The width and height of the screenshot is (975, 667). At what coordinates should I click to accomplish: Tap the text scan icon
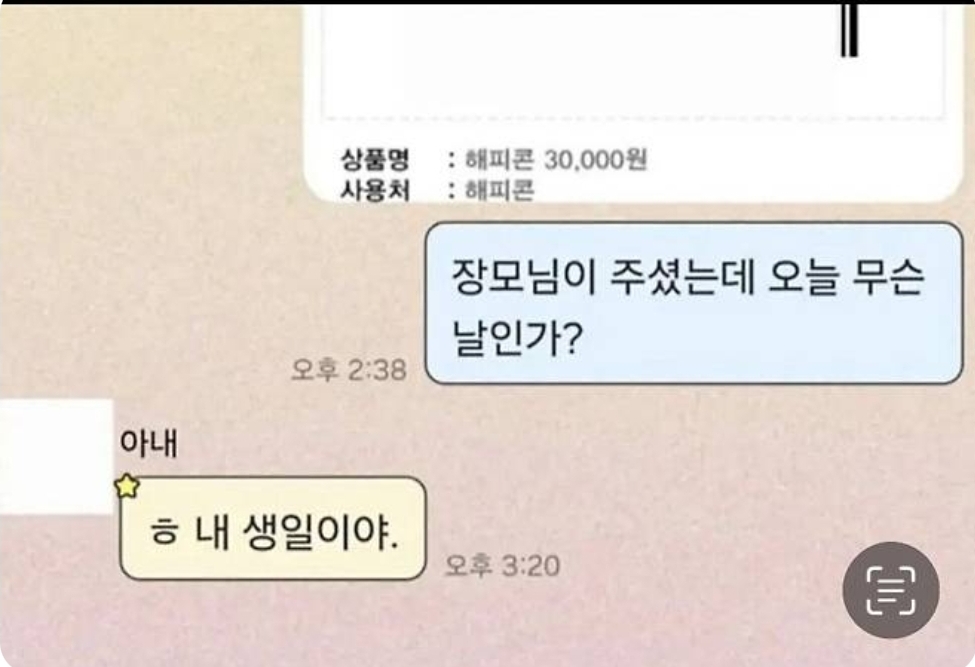point(890,590)
